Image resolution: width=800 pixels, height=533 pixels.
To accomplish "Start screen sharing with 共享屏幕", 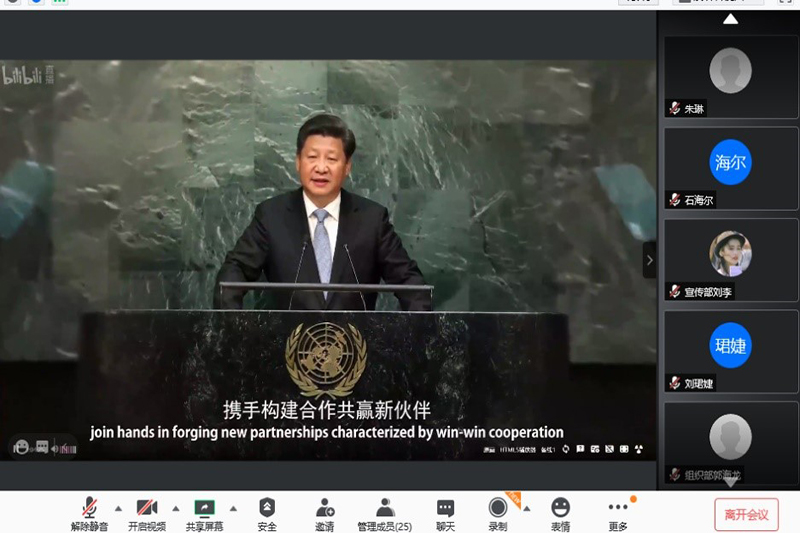I will tap(205, 514).
